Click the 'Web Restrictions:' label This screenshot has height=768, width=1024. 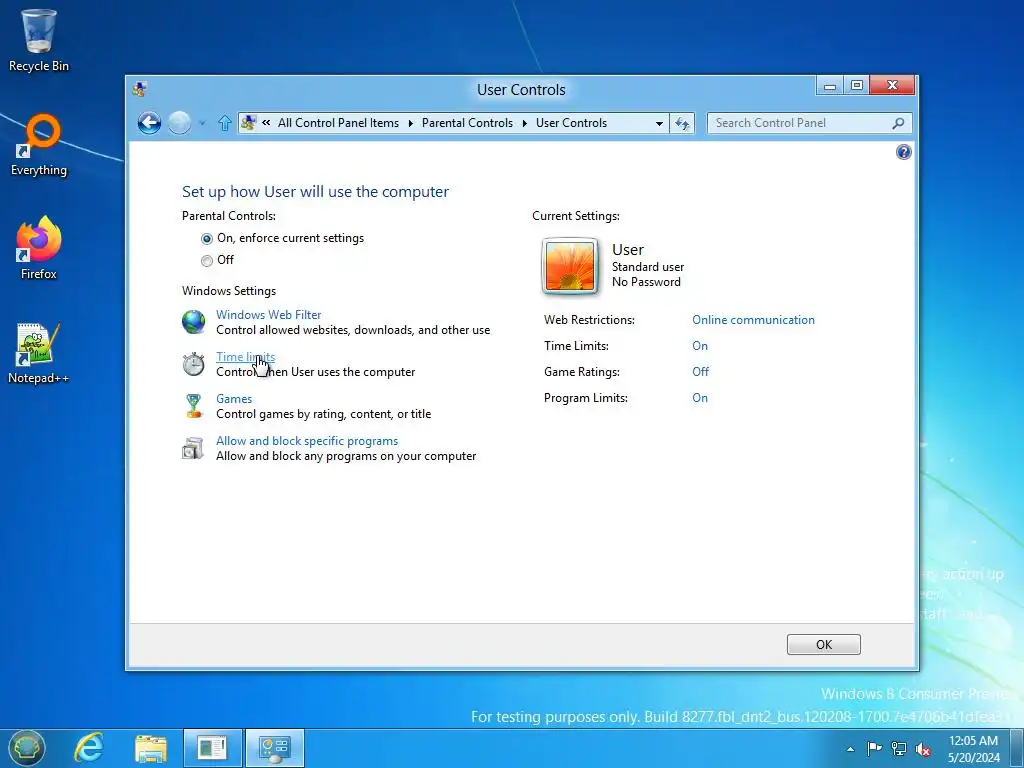tap(589, 320)
